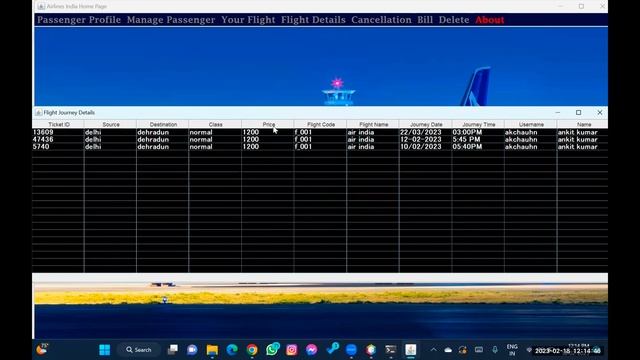Click f_001 flight code in ticket 47436 row
Viewport: 640px width, 360px height.
[x=320, y=140]
